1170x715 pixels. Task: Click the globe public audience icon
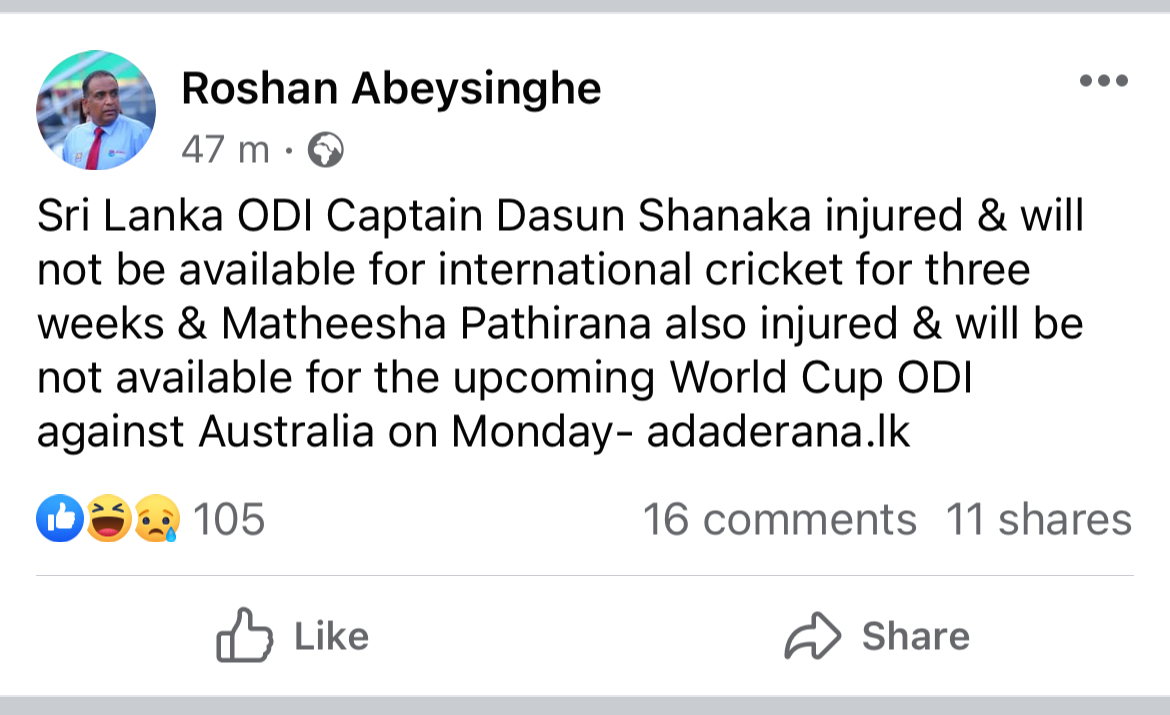(326, 149)
